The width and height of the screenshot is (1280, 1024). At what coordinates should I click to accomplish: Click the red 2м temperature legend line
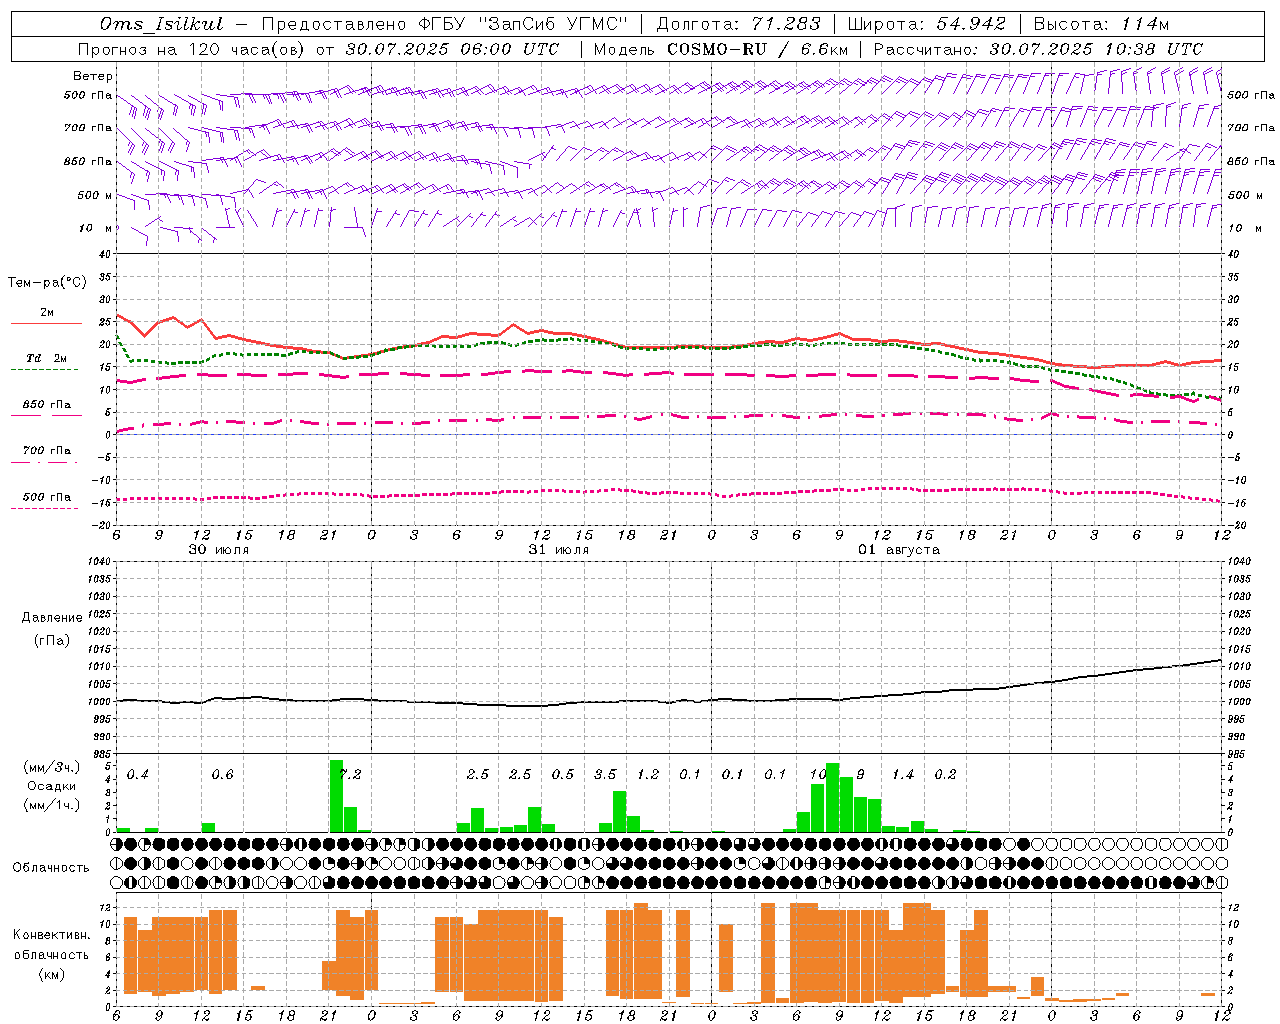[46, 323]
